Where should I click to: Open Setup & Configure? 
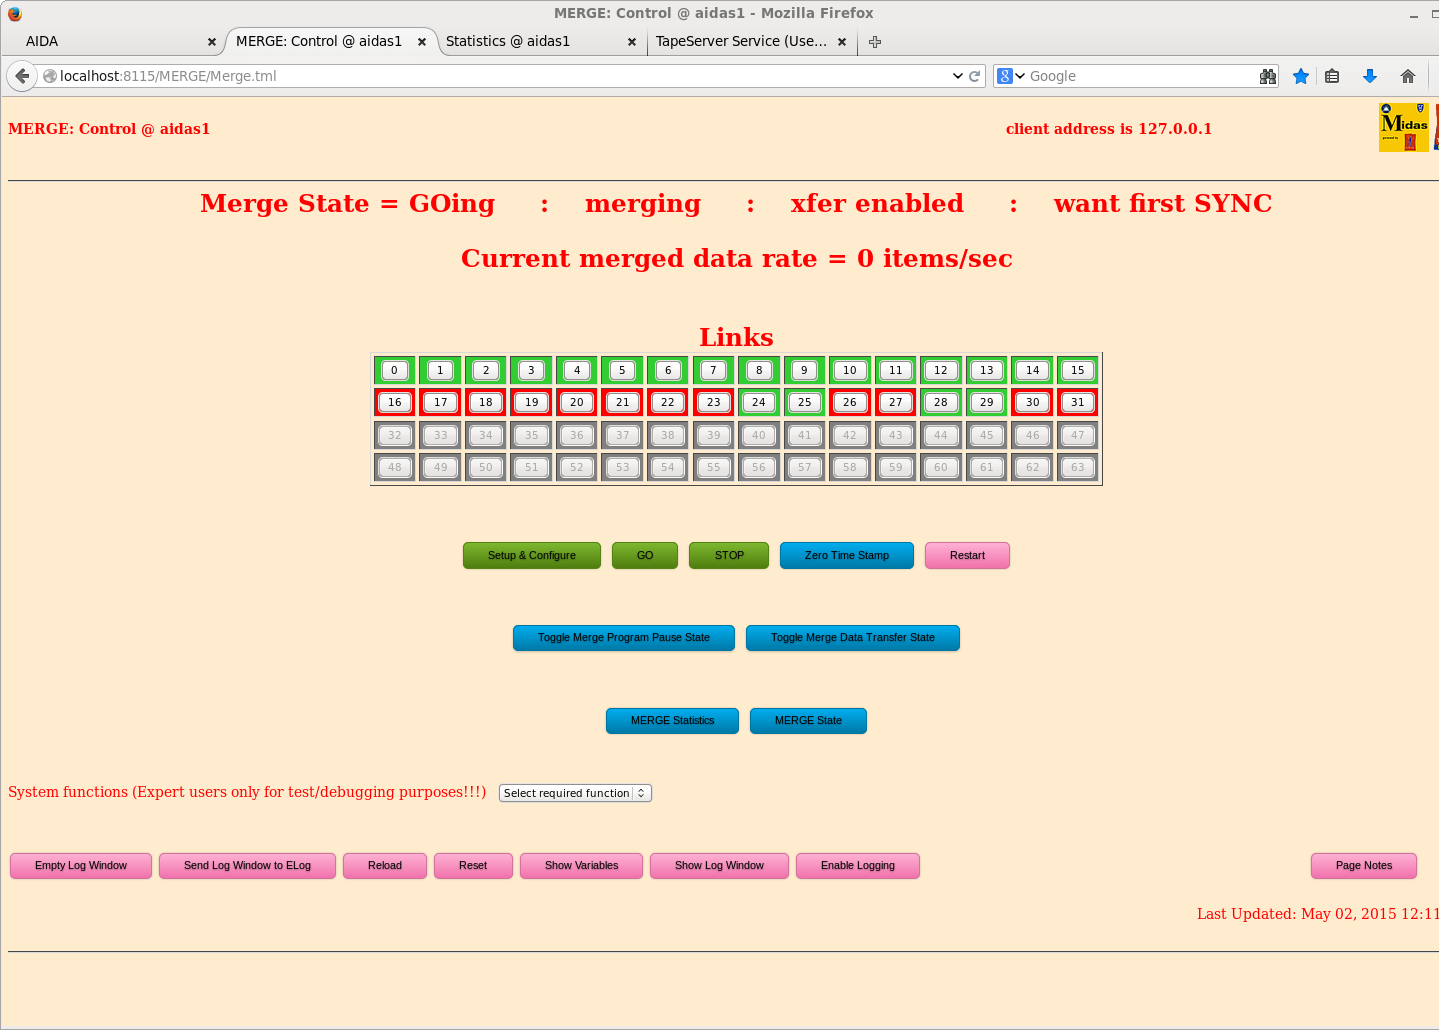point(532,555)
